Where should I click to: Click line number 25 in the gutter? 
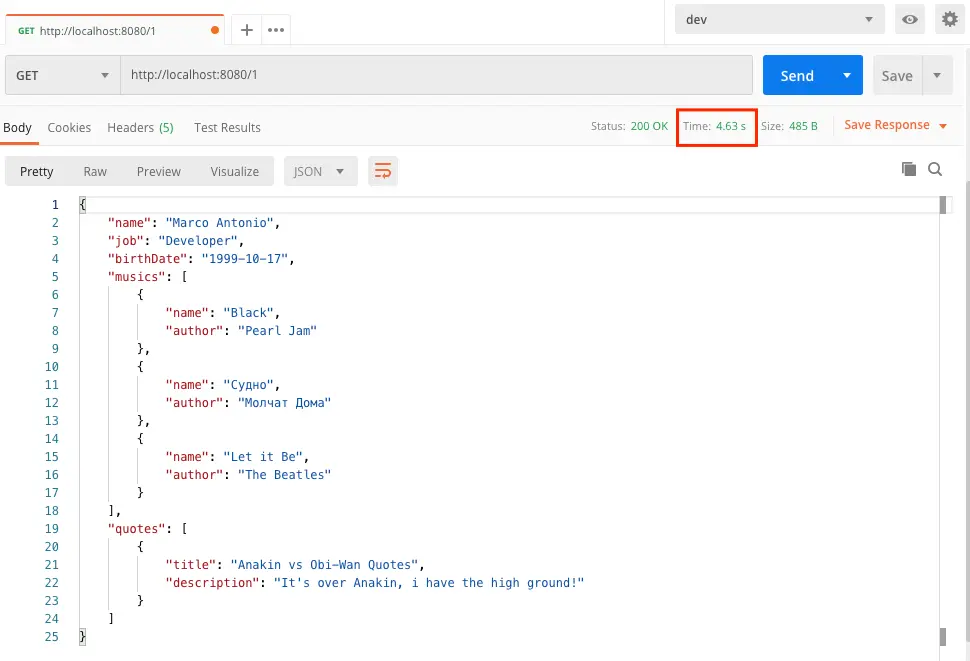[52, 637]
